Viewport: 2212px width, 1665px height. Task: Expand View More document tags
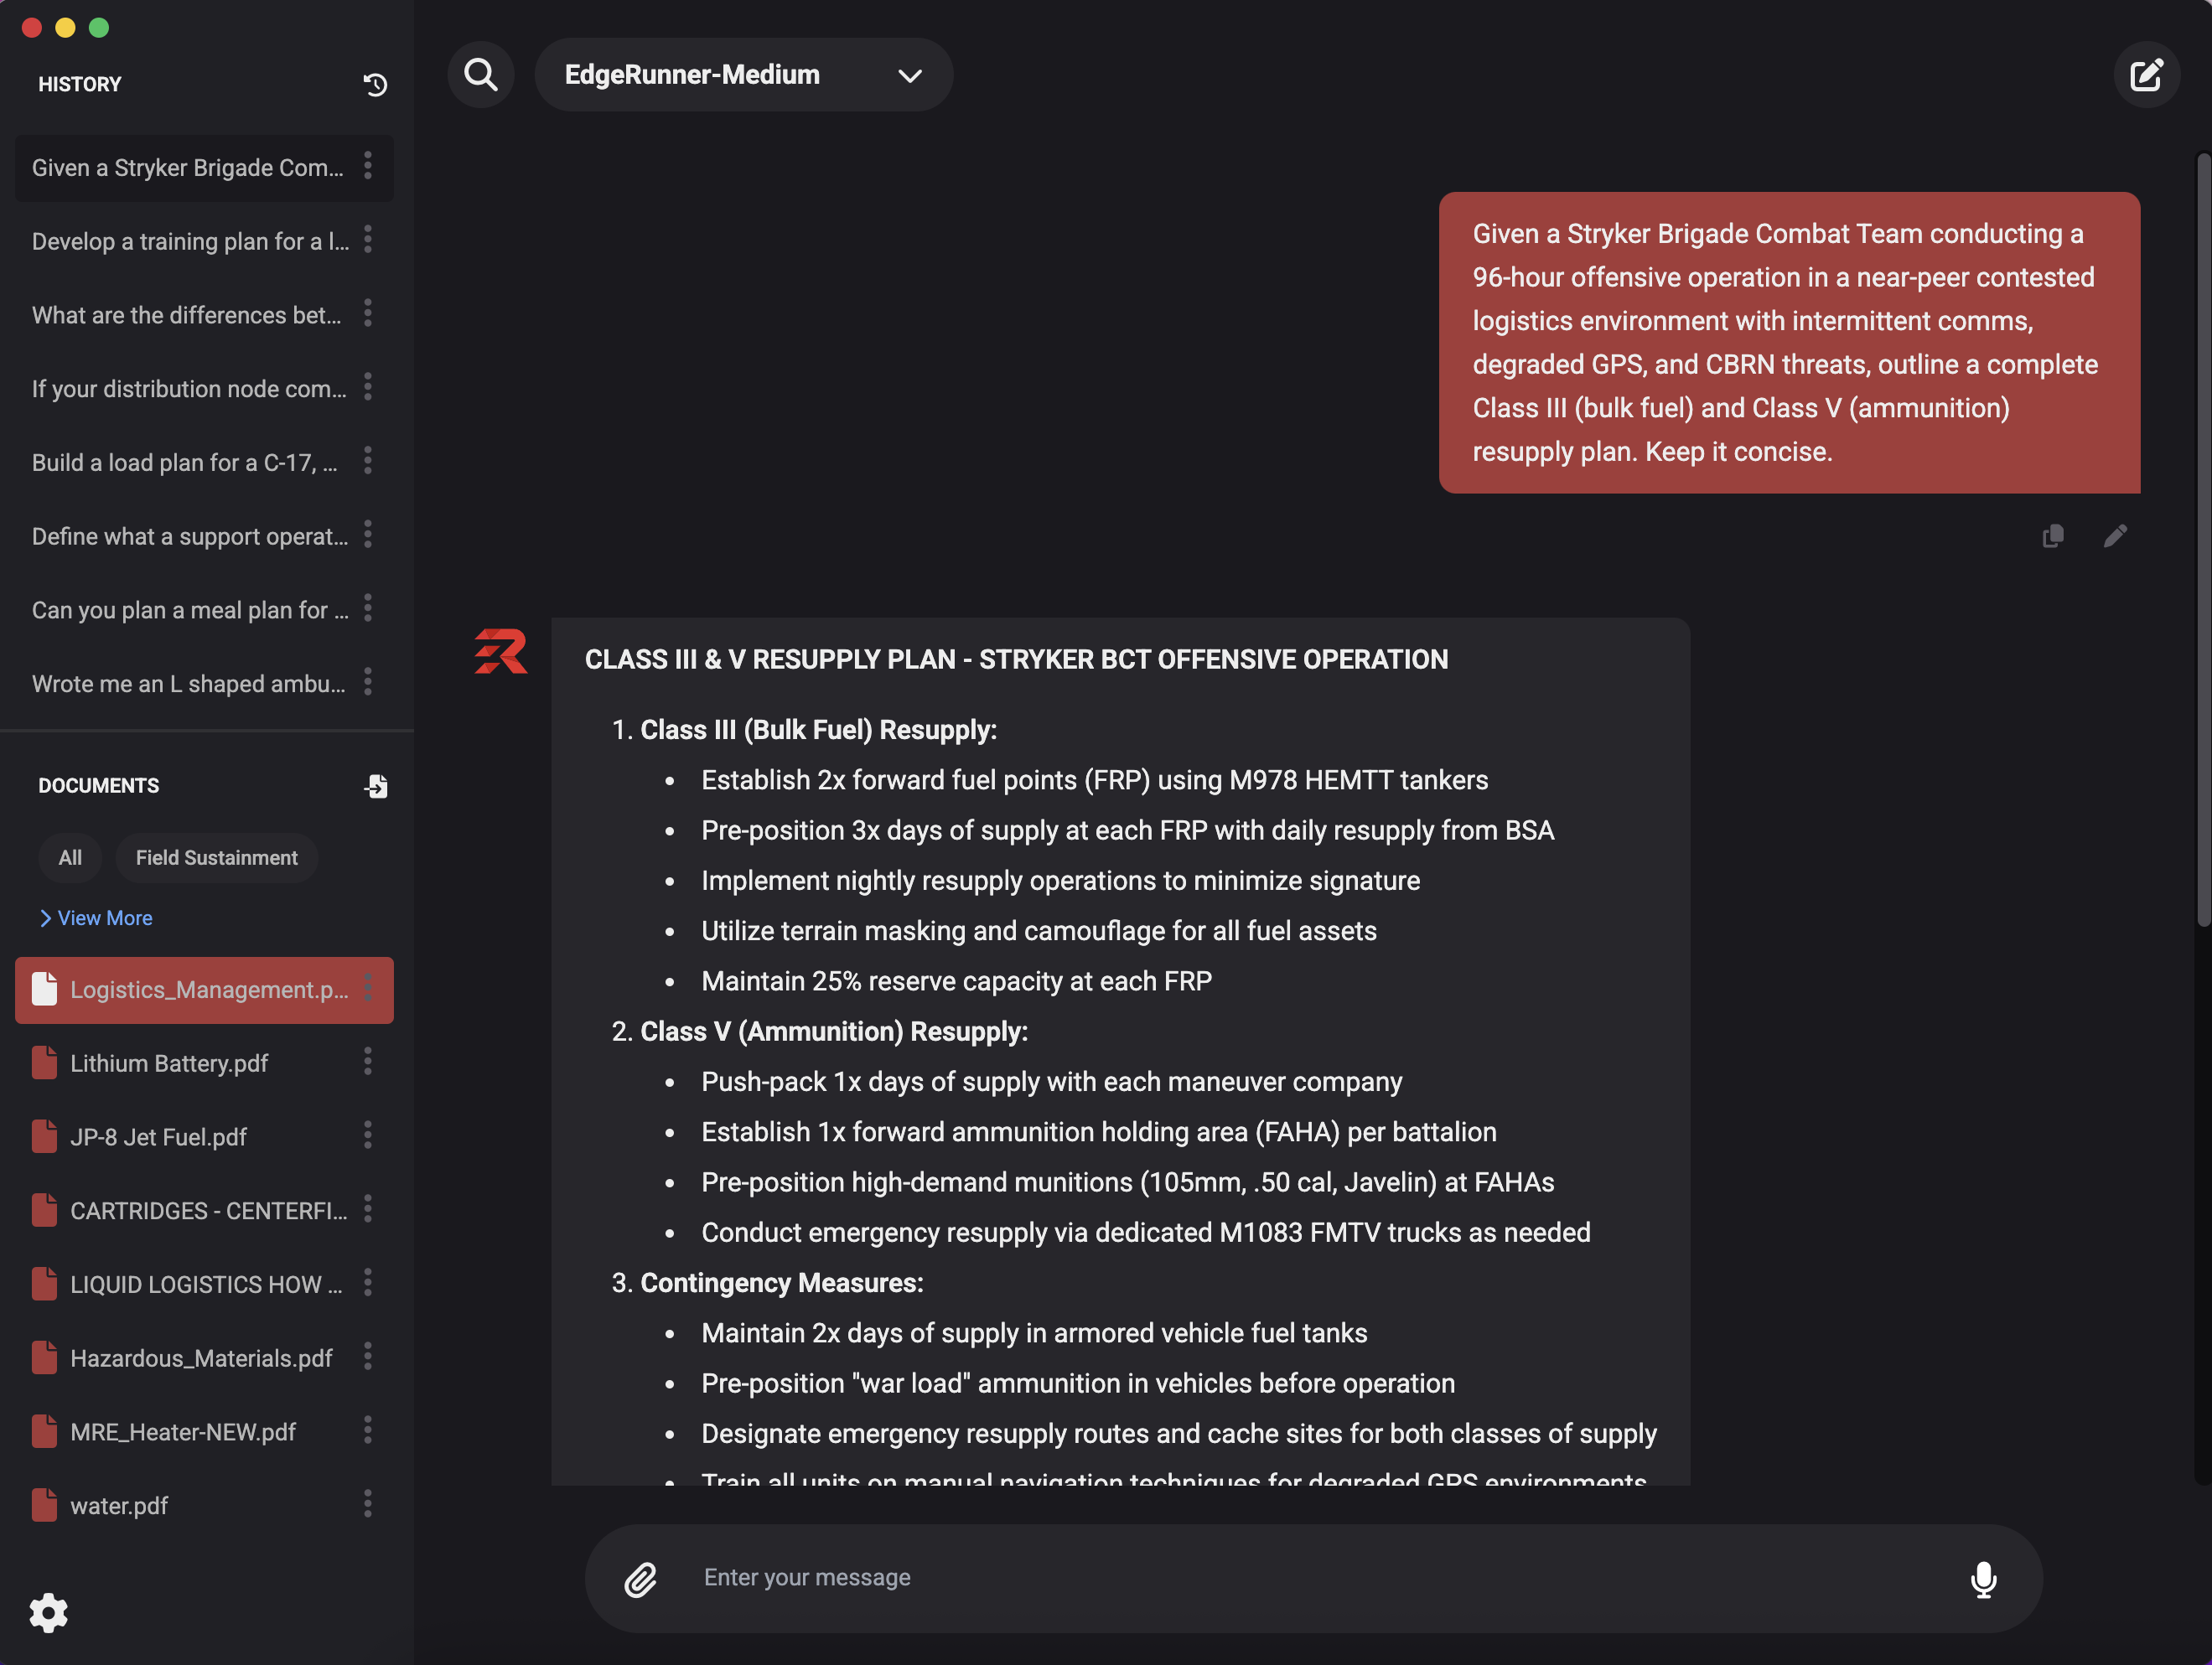pyautogui.click(x=96, y=918)
